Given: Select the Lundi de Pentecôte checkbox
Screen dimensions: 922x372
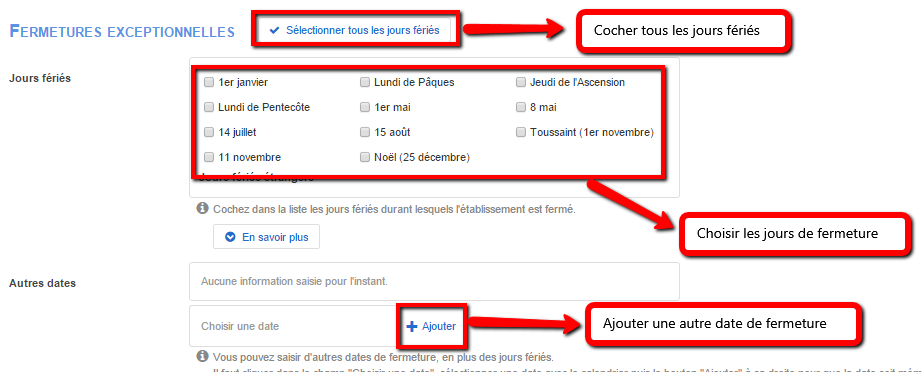Looking at the screenshot, I should click(208, 107).
